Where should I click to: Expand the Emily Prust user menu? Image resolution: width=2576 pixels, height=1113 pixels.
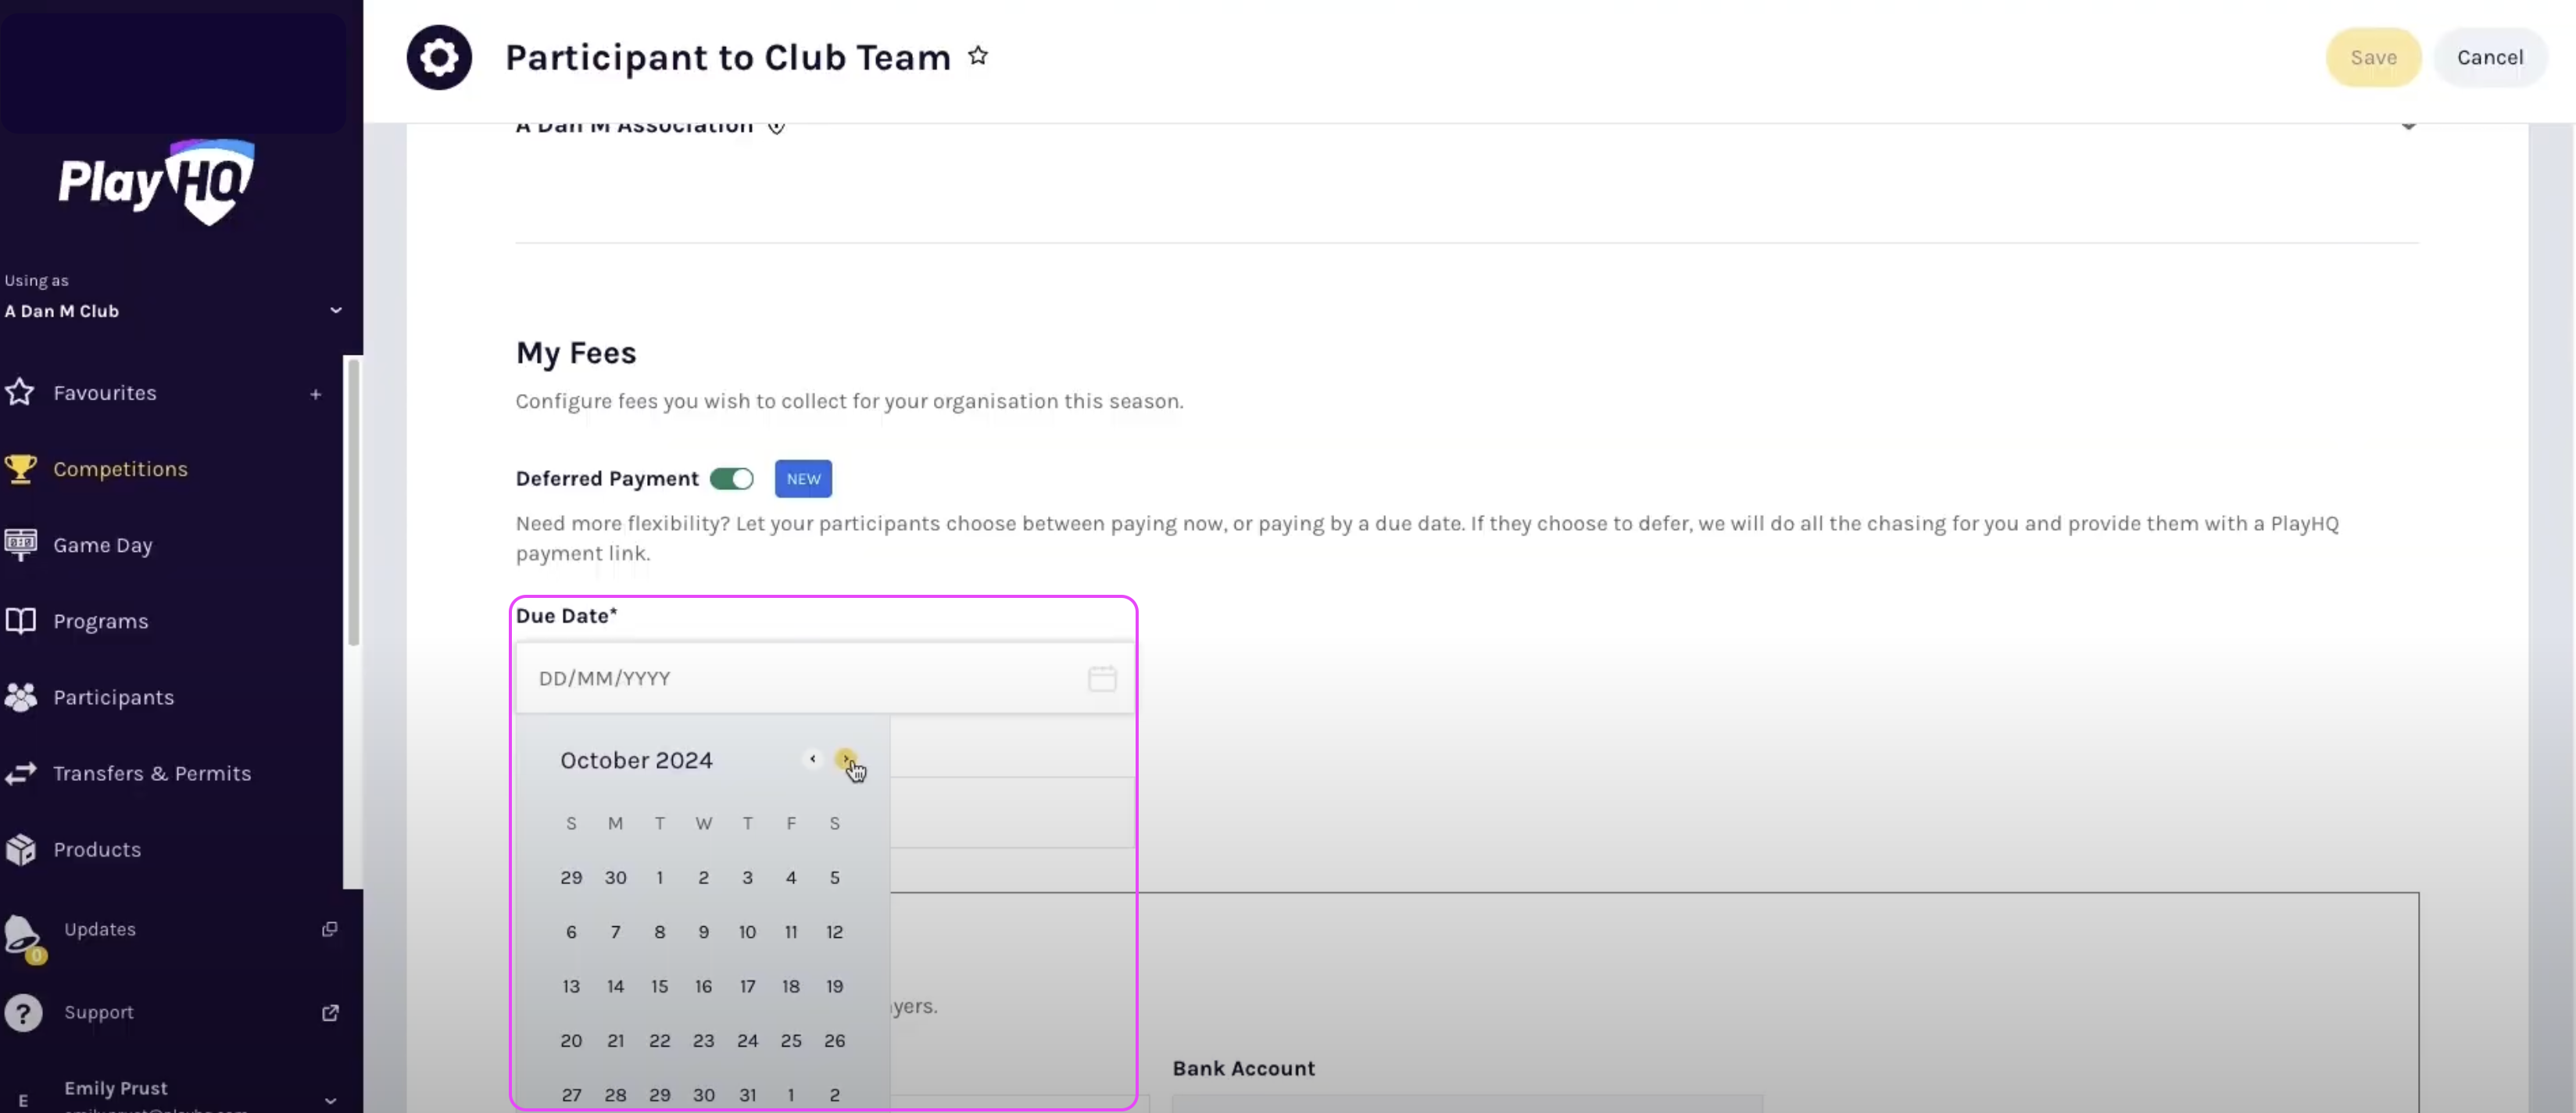point(330,1099)
